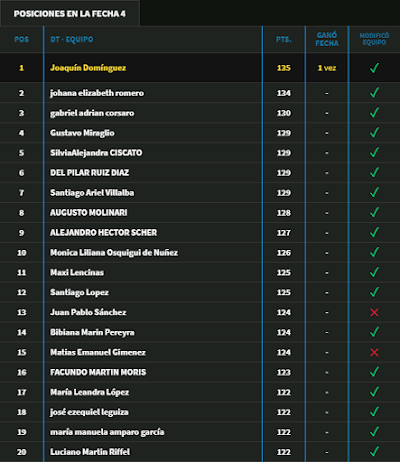
Task: Click the check icon for johana elizabeth romero
Action: tap(374, 92)
